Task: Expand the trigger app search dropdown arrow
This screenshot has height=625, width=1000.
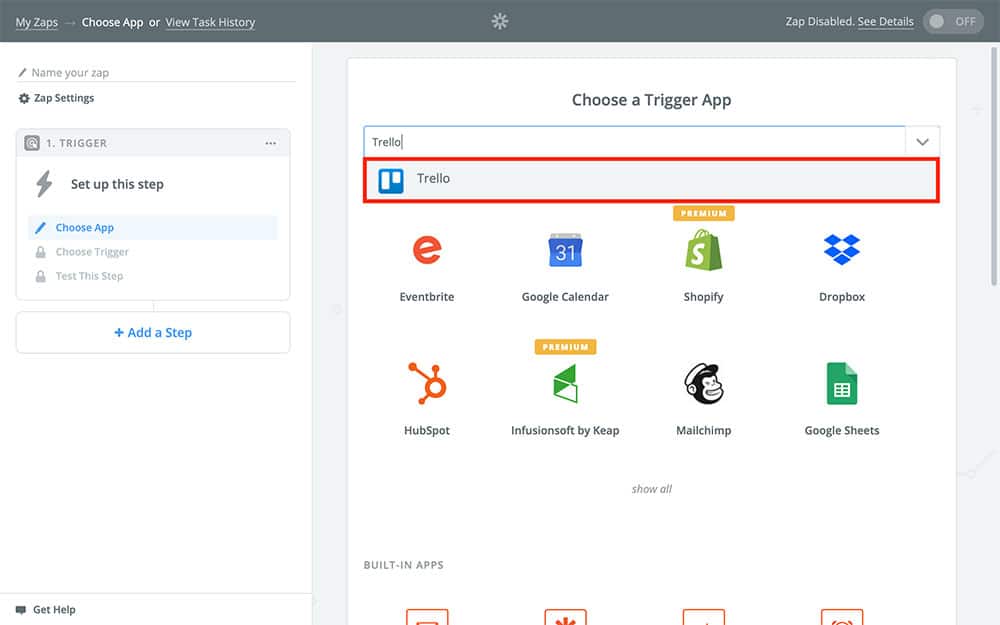Action: click(922, 142)
